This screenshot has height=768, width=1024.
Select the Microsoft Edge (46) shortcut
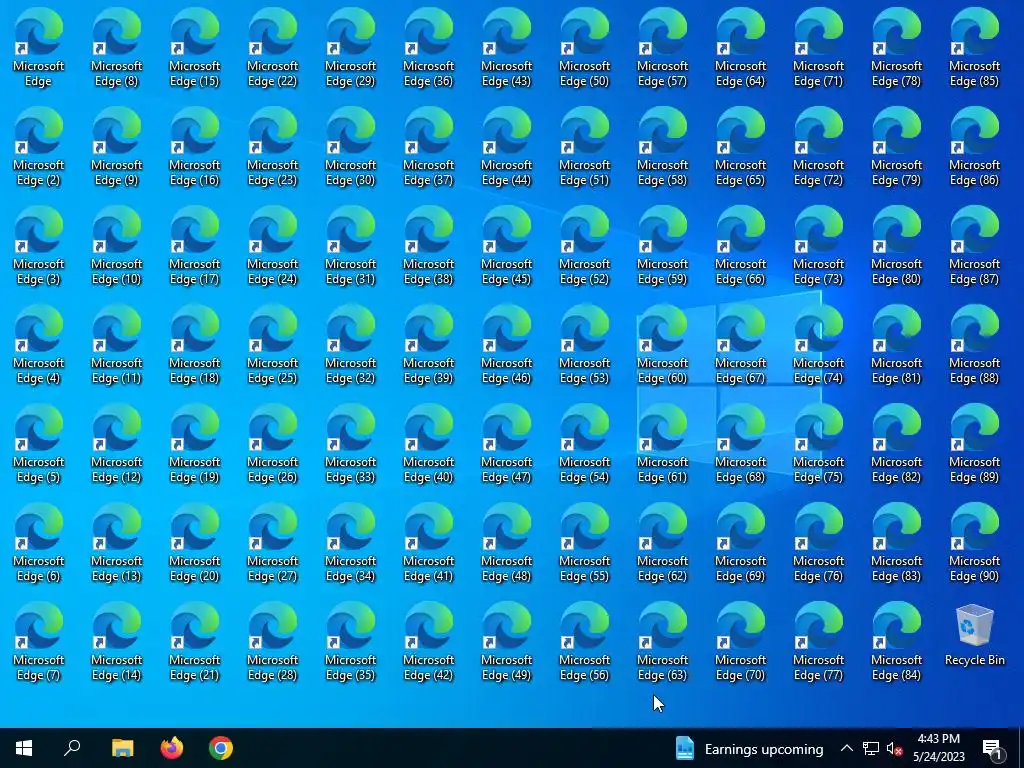point(507,345)
